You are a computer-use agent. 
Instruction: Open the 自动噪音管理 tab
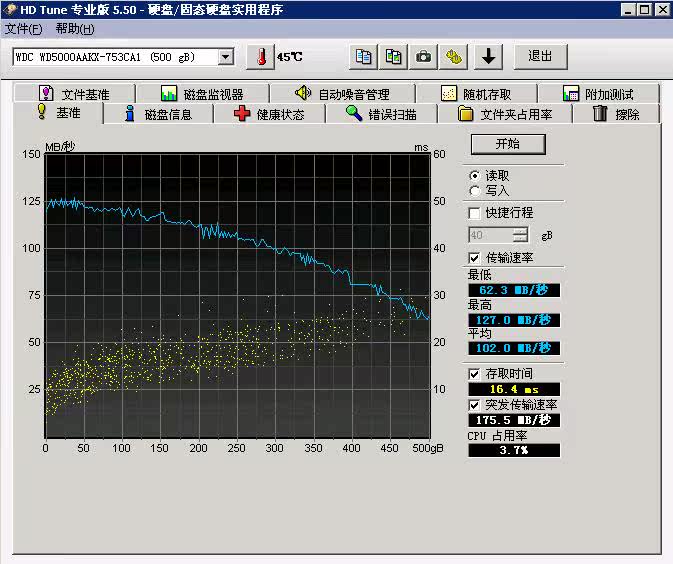(x=343, y=94)
